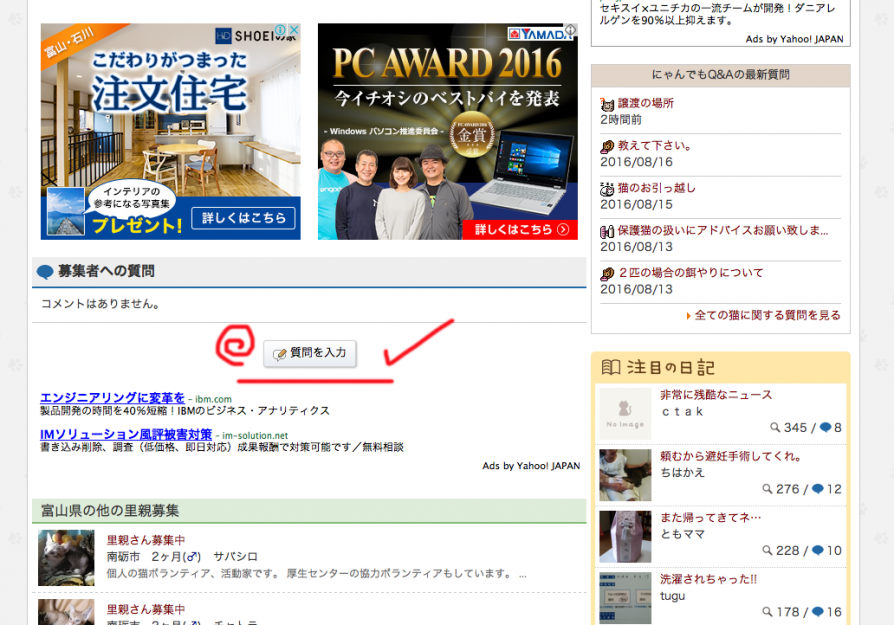Click the book icon next to 注目の日記
This screenshot has height=625, width=894.
tap(611, 367)
